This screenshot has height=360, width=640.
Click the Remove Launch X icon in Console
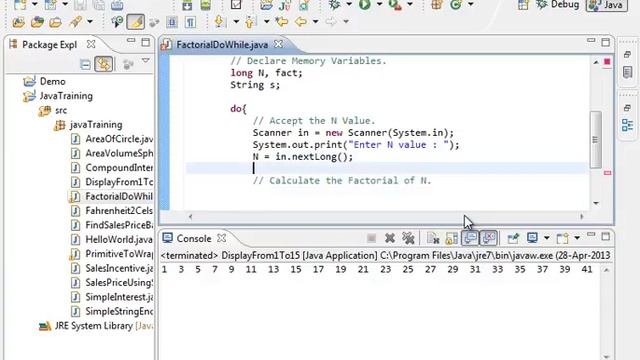pos(390,238)
